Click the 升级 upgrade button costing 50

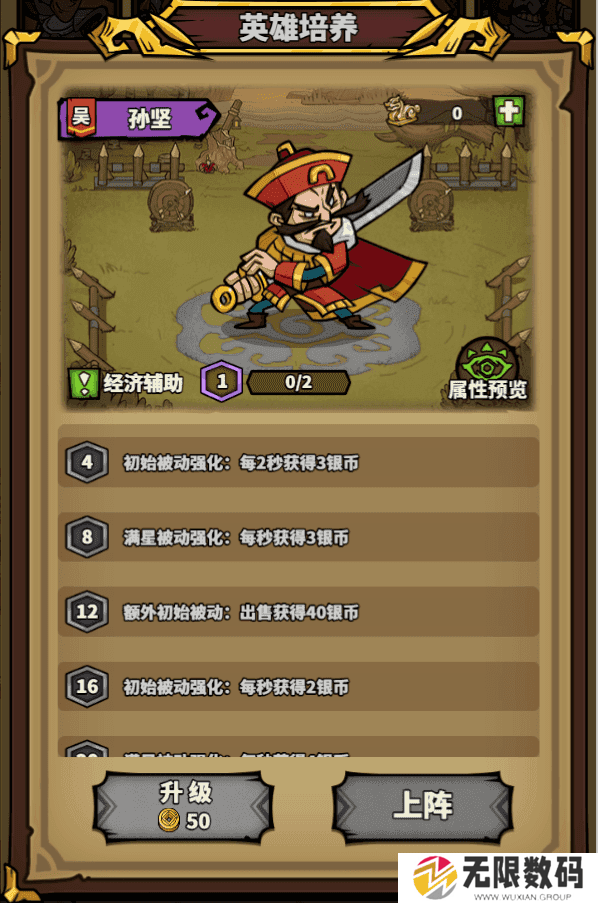184,807
